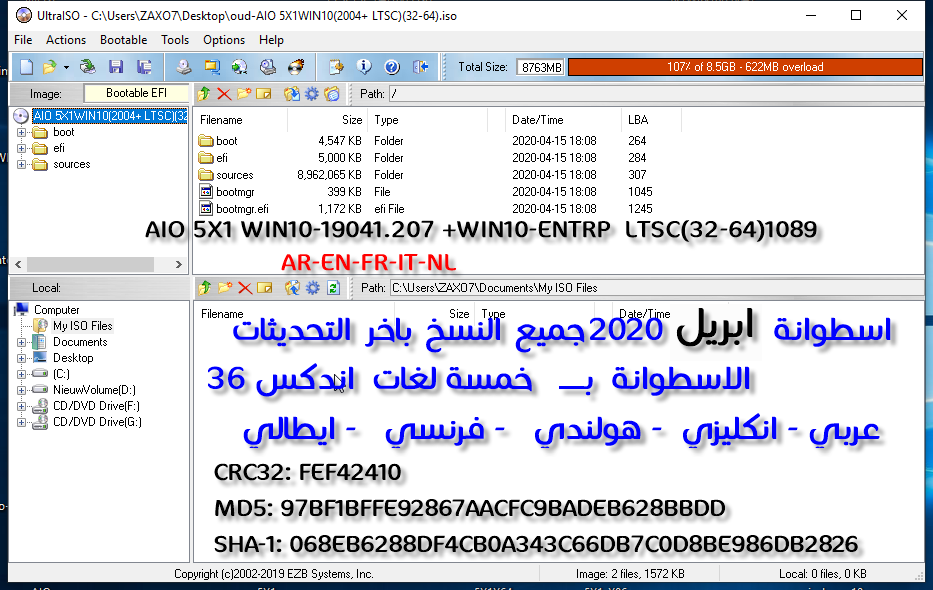Image resolution: width=933 pixels, height=590 pixels.
Task: Expand the (C:) drive node
Action: (x=21, y=374)
